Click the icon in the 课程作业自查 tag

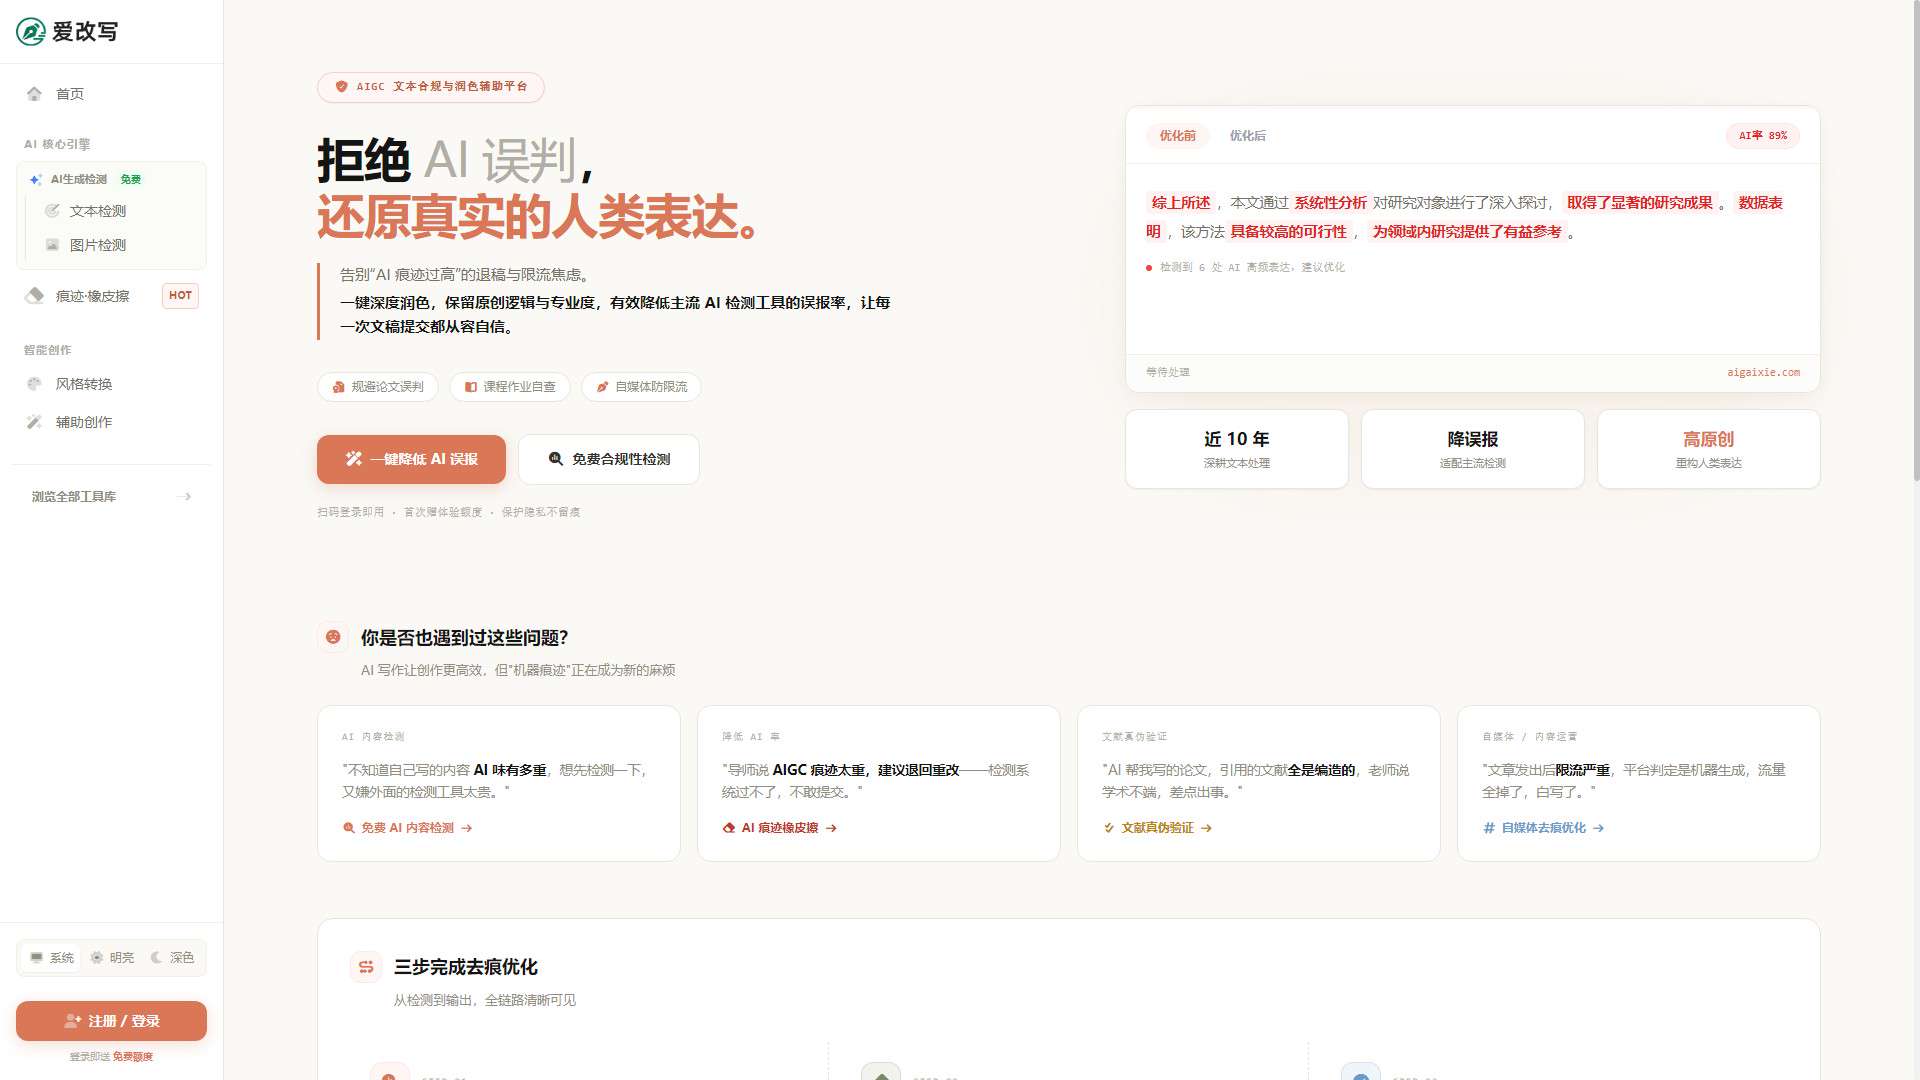471,387
